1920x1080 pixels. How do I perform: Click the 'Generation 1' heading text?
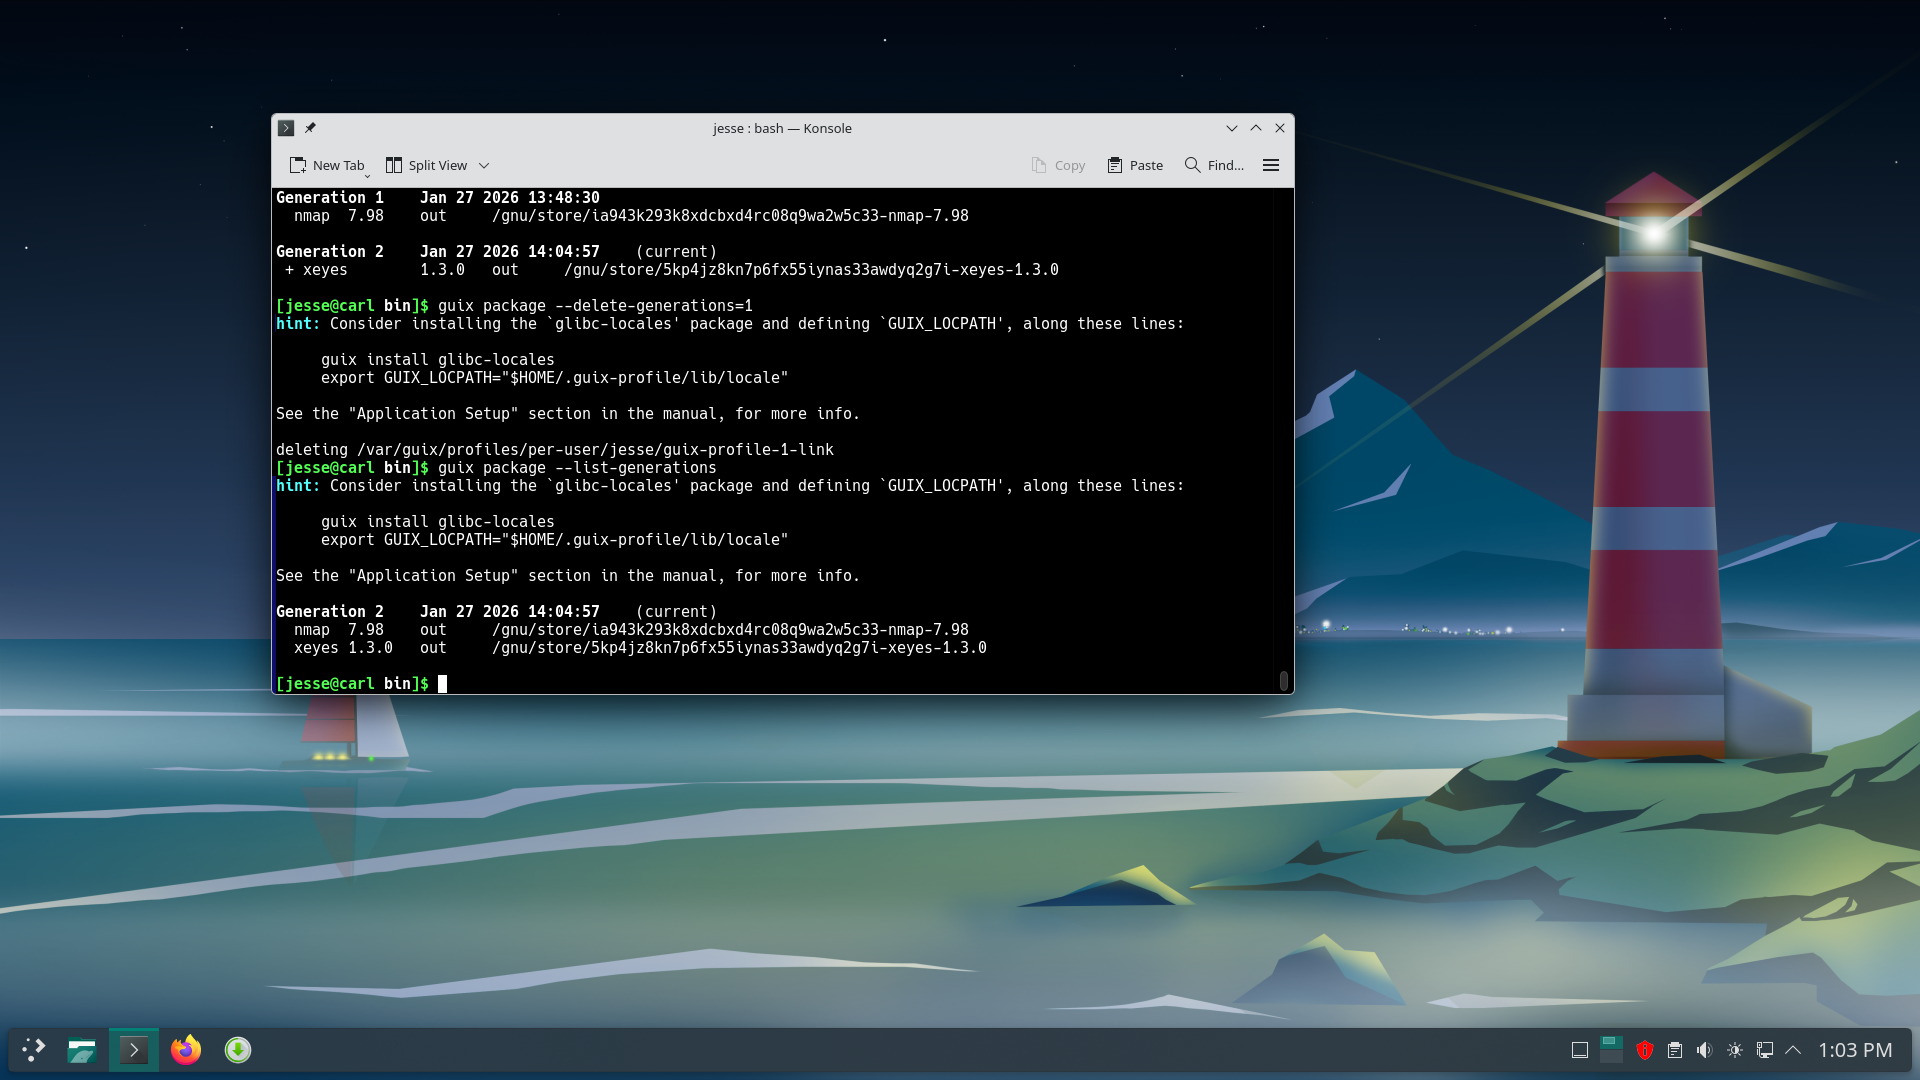330,198
